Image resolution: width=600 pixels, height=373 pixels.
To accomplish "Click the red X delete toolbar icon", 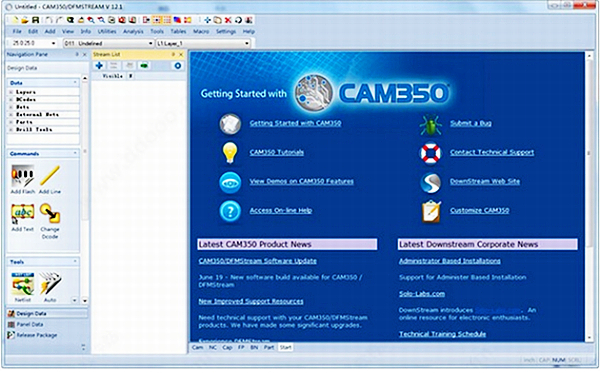I will coord(228,20).
